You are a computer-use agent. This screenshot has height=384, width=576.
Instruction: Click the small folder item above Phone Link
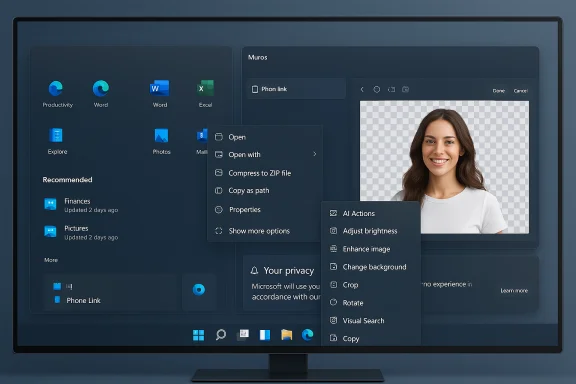tap(57, 286)
